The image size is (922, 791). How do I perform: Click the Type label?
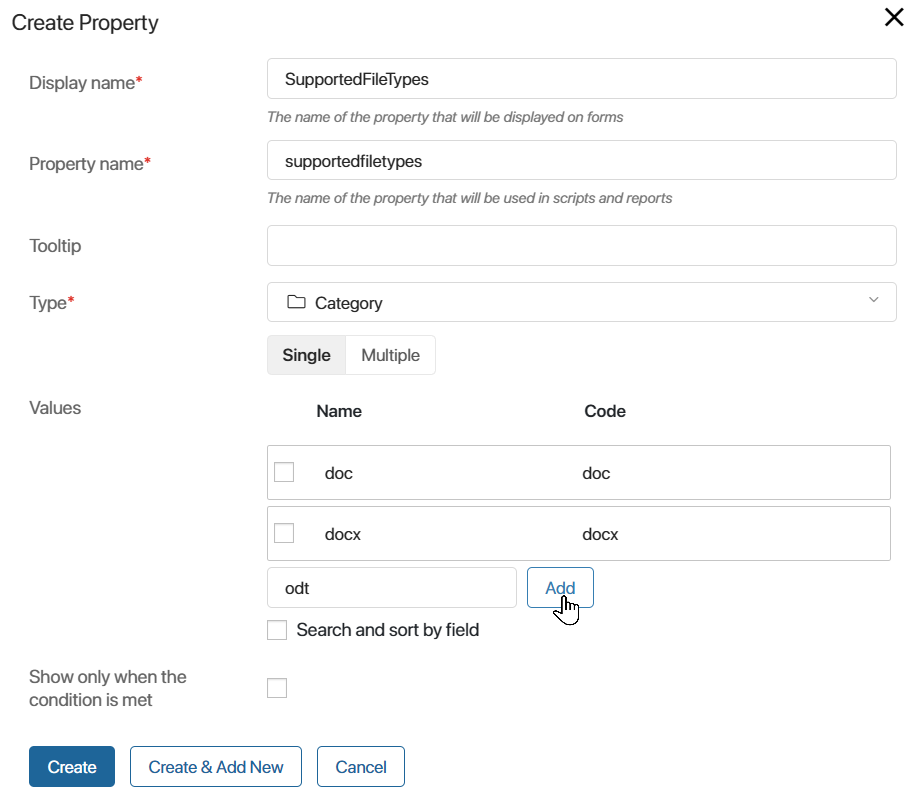[52, 303]
